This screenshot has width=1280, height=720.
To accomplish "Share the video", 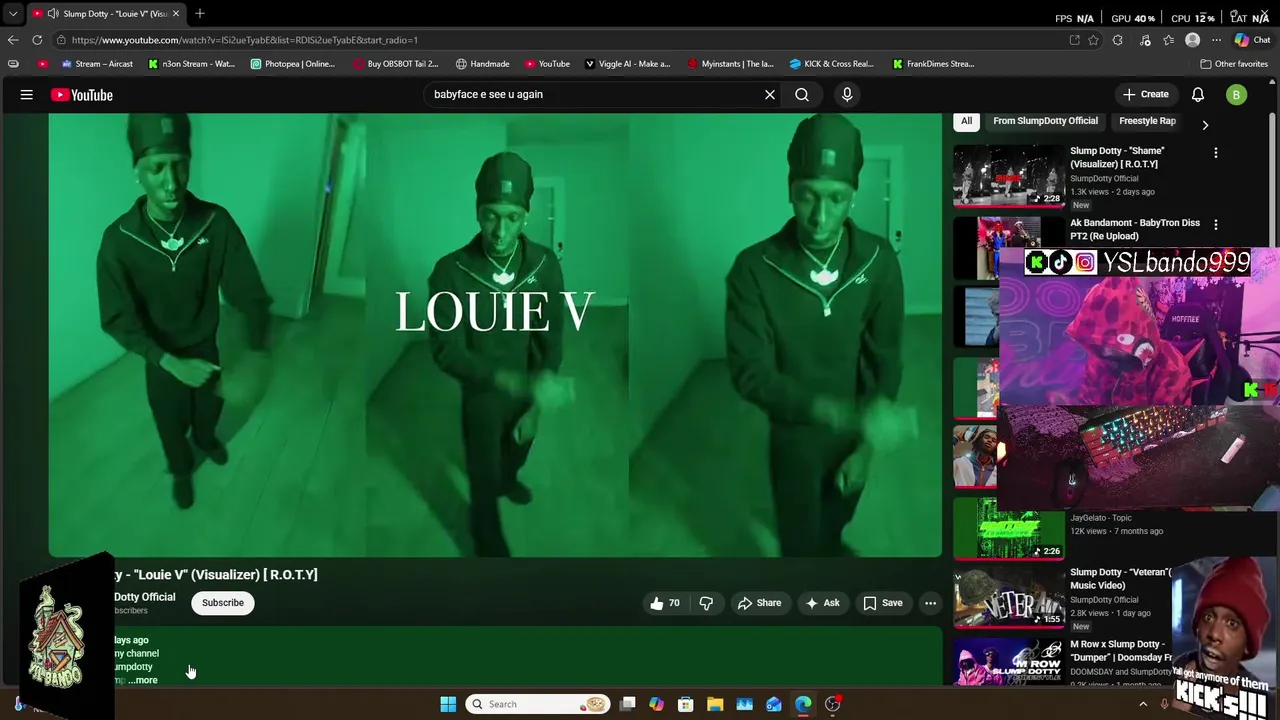I will click(760, 603).
